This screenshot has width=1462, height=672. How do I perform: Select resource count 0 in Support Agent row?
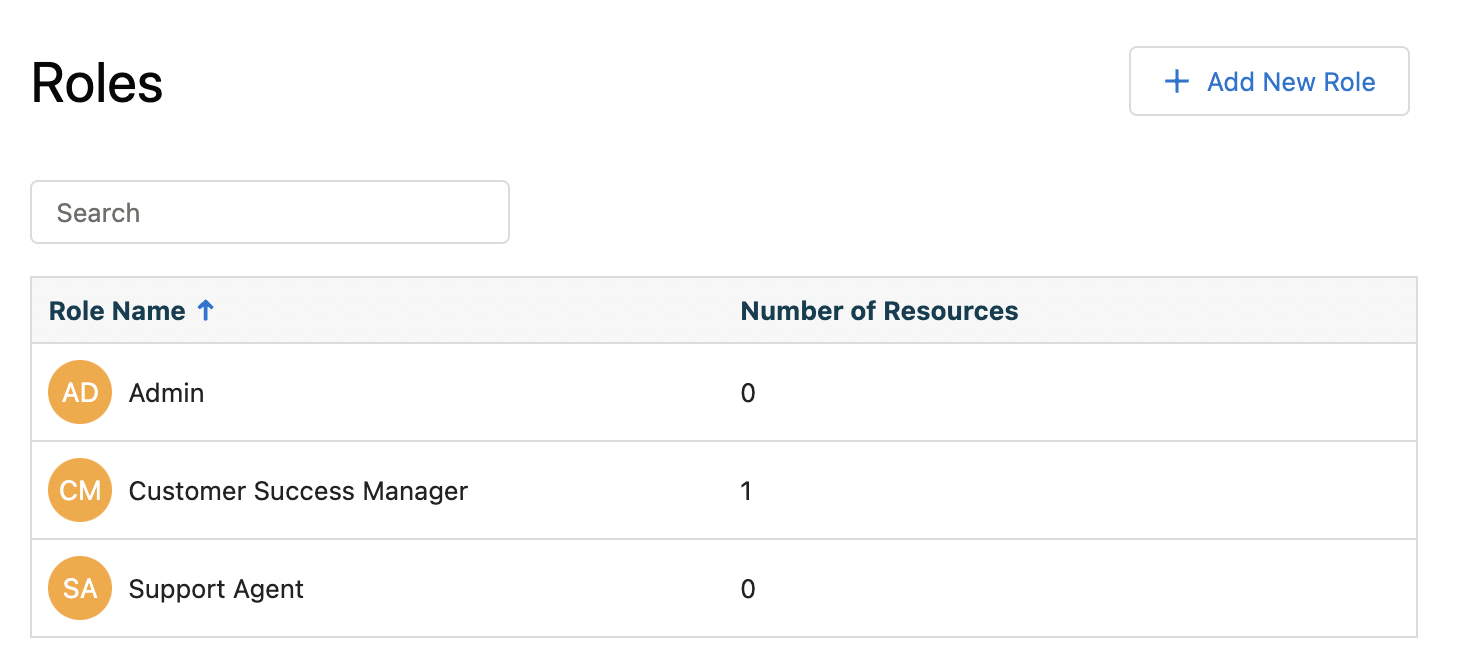point(747,589)
